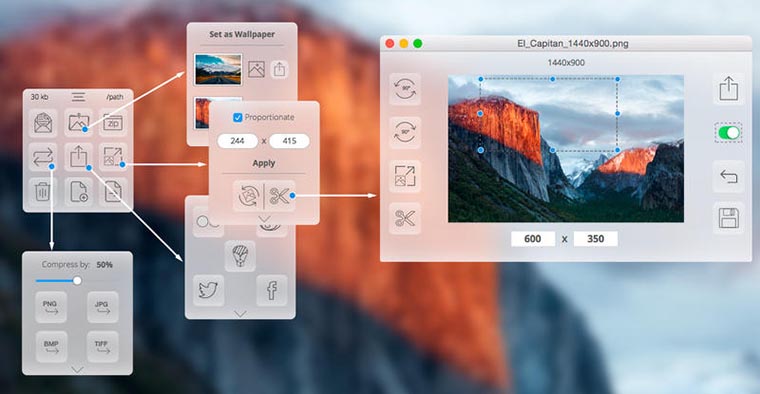Share via the Facebook icon

point(271,290)
